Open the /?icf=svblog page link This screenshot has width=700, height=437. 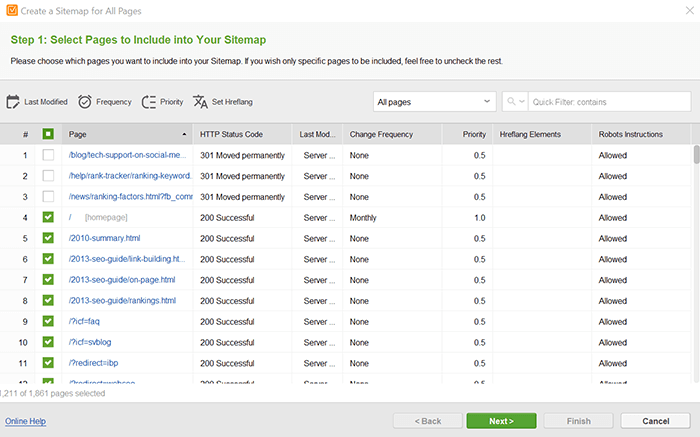[x=90, y=342]
